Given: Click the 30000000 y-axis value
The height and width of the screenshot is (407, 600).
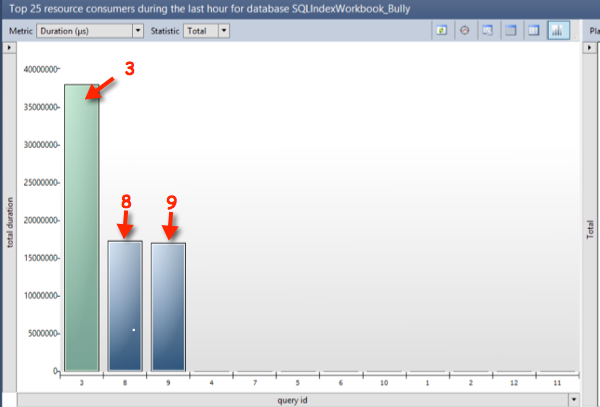Looking at the screenshot, I should (41, 145).
